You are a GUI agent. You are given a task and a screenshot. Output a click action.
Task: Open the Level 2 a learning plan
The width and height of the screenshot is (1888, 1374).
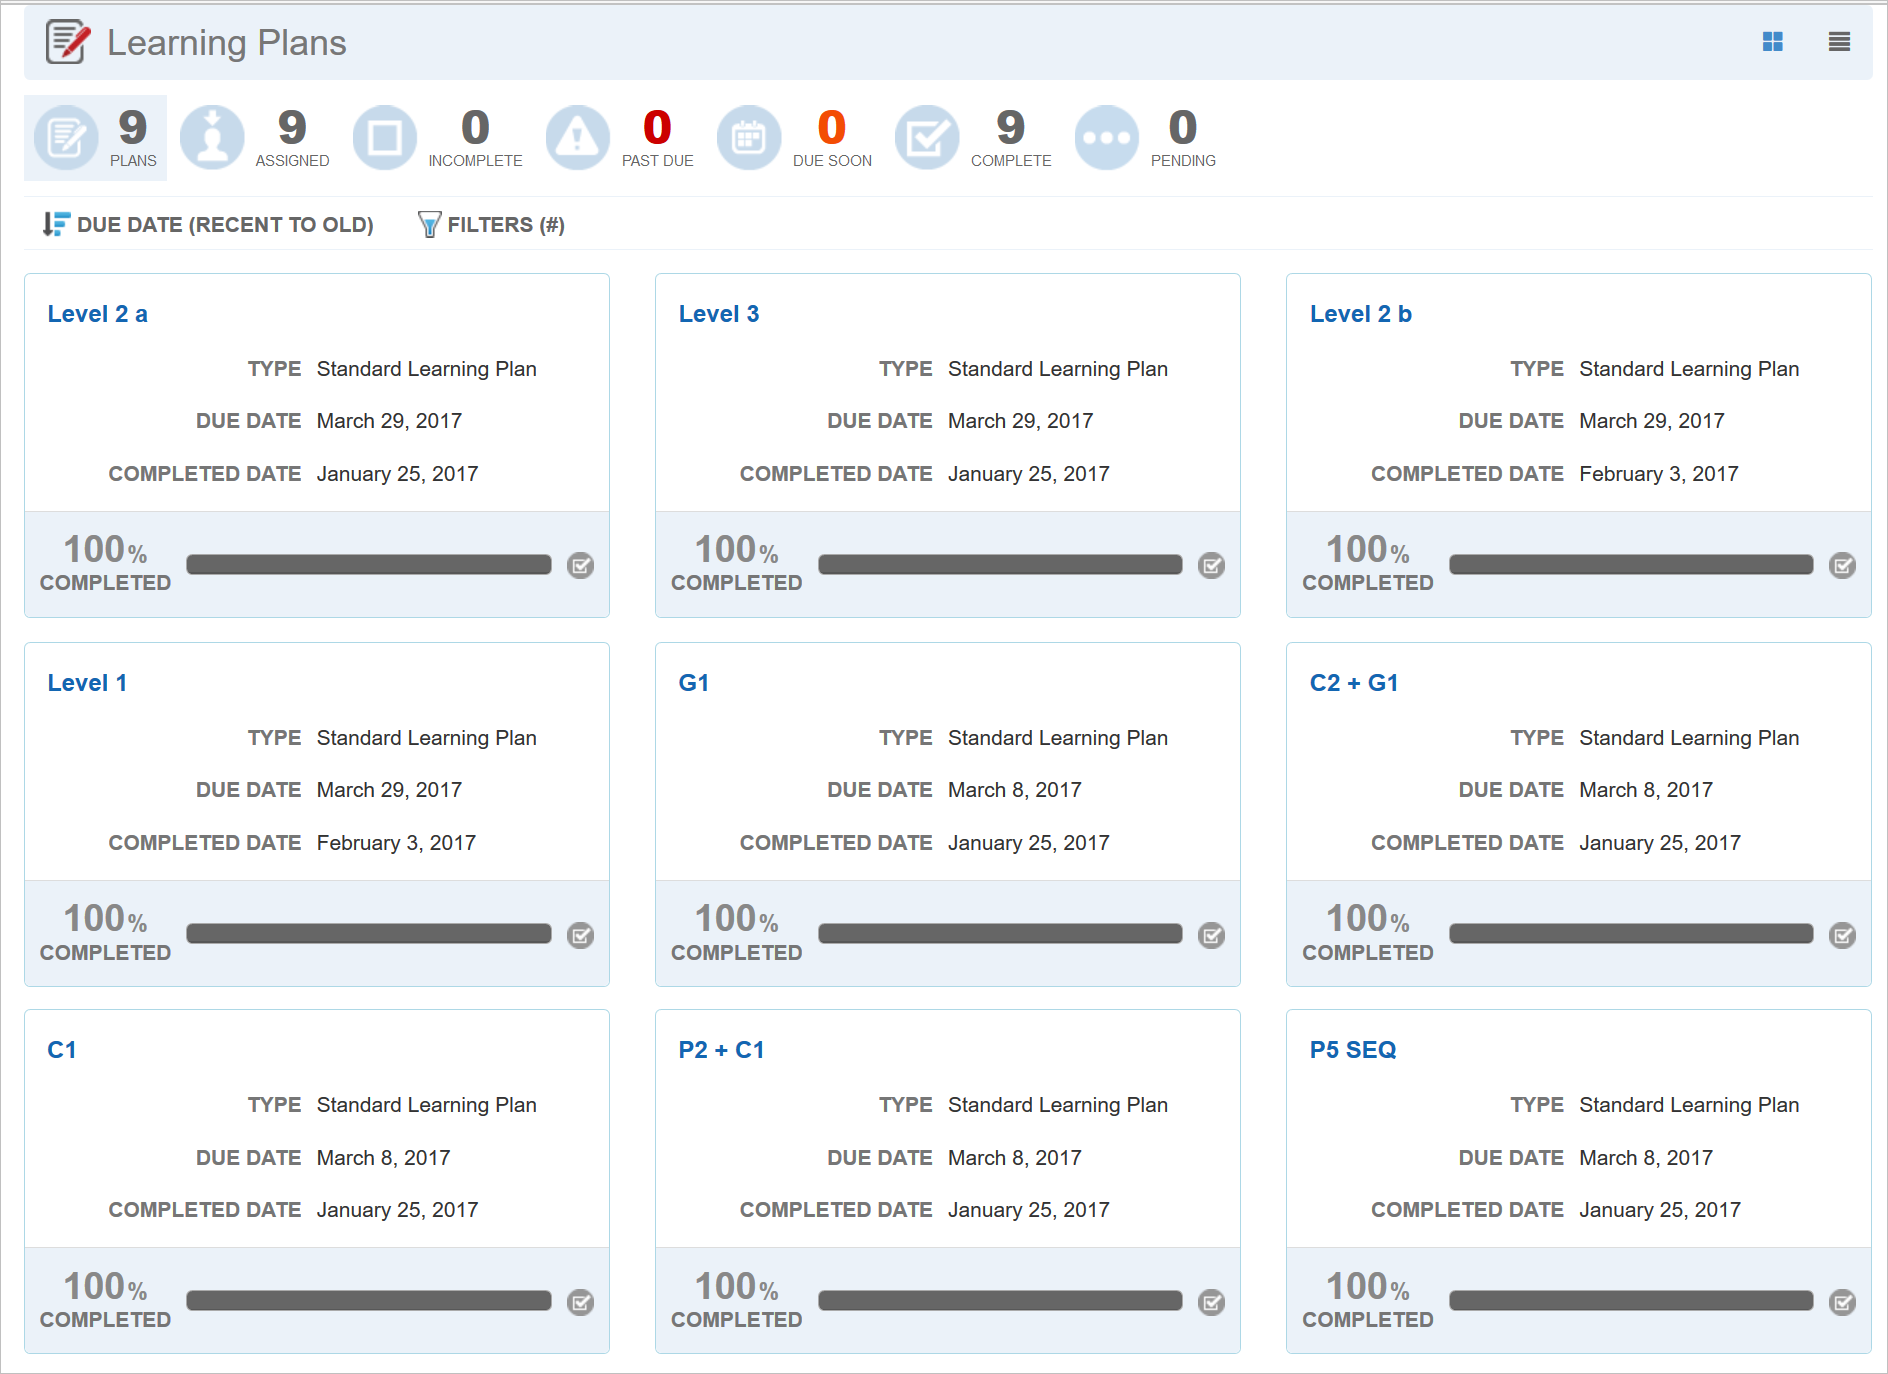98,314
